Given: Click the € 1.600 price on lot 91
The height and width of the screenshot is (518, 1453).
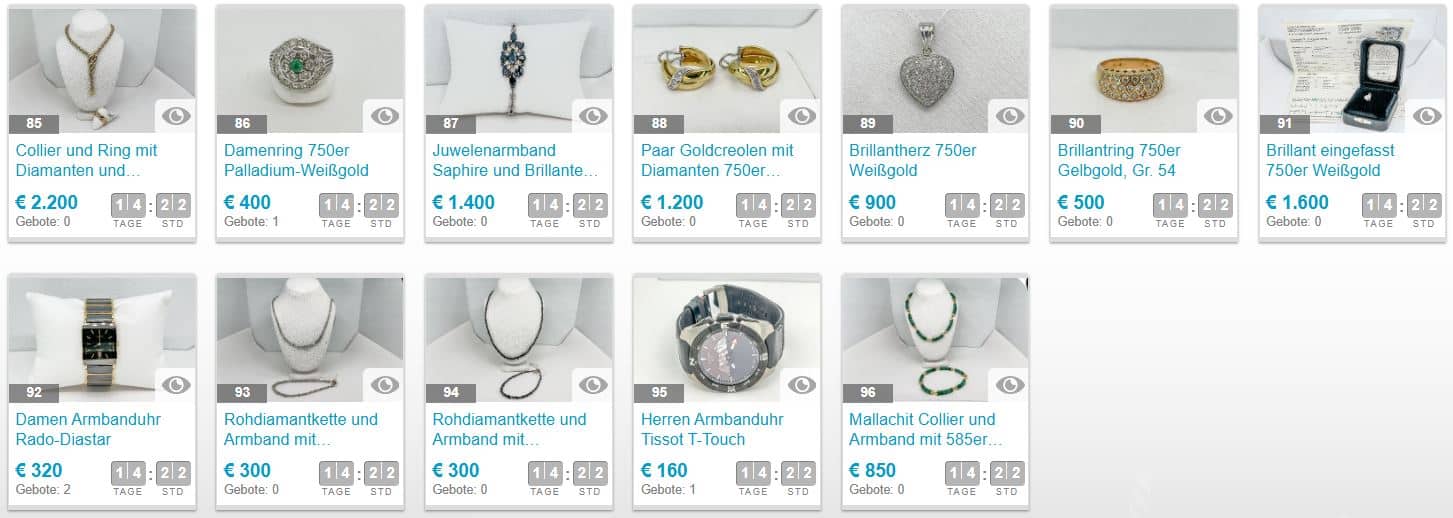Looking at the screenshot, I should click(1297, 202).
